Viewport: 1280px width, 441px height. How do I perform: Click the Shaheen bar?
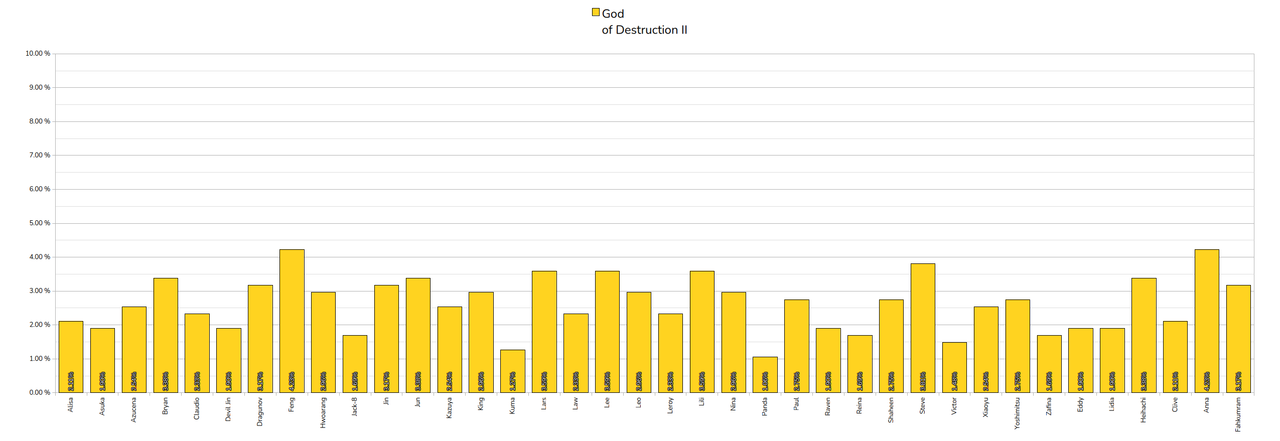892,346
